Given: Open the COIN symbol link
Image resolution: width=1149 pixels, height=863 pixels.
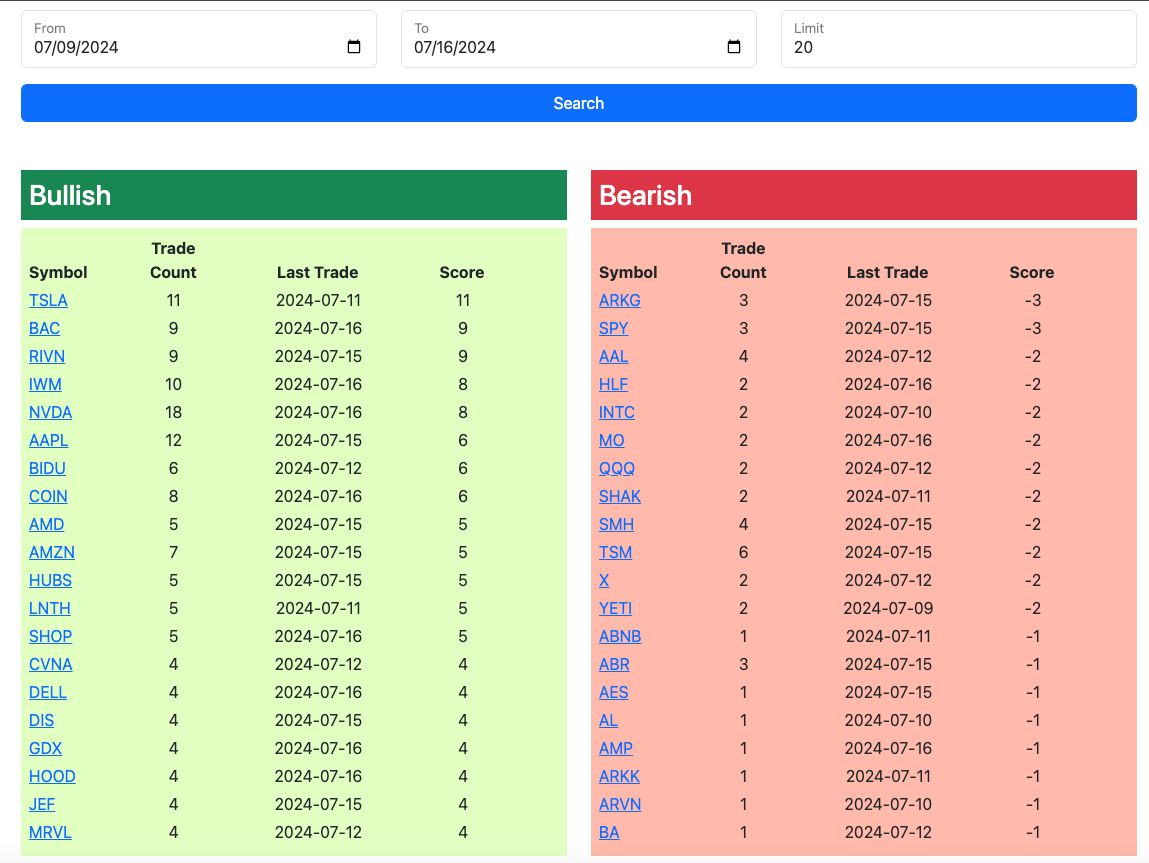Looking at the screenshot, I should (x=48, y=497).
